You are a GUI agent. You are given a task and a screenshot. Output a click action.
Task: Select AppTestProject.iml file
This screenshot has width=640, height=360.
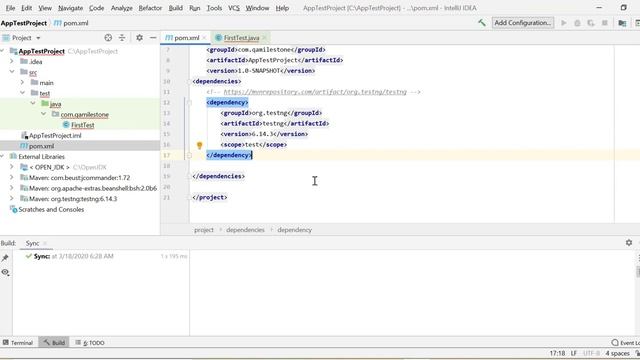[x=55, y=136]
